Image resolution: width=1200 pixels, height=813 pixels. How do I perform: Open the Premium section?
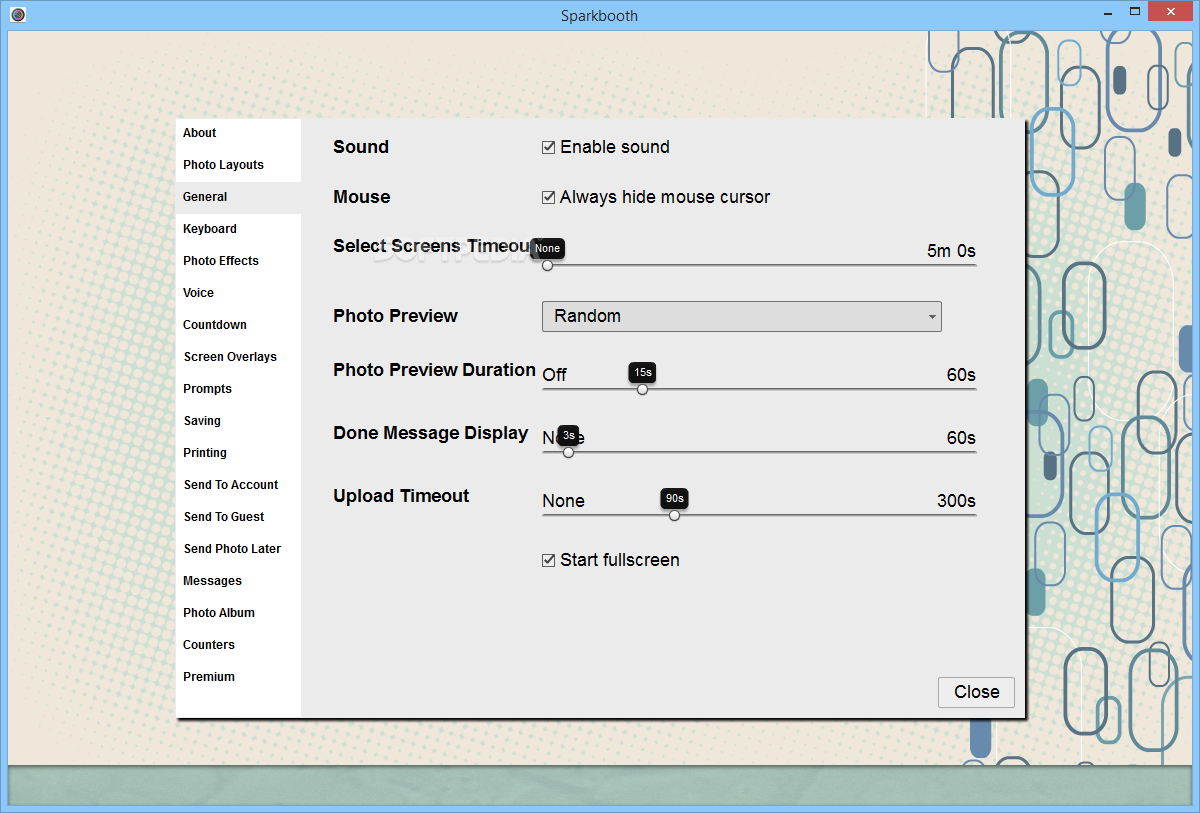click(x=238, y=677)
